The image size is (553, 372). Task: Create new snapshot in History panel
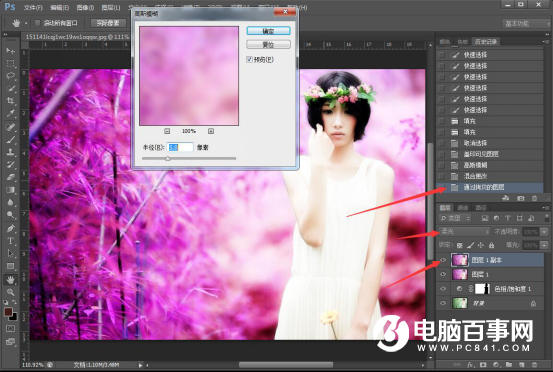pyautogui.click(x=521, y=198)
